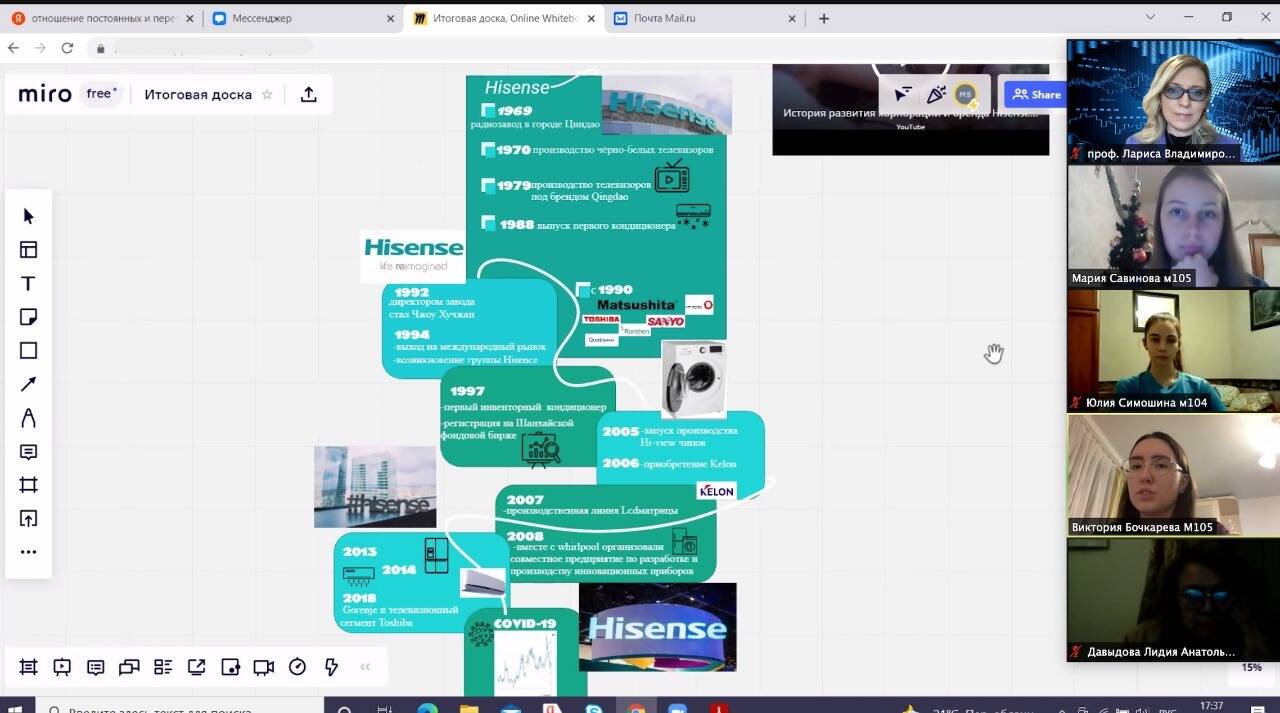Select the Frame tool in left toolbar
The width and height of the screenshot is (1280, 713).
point(28,485)
